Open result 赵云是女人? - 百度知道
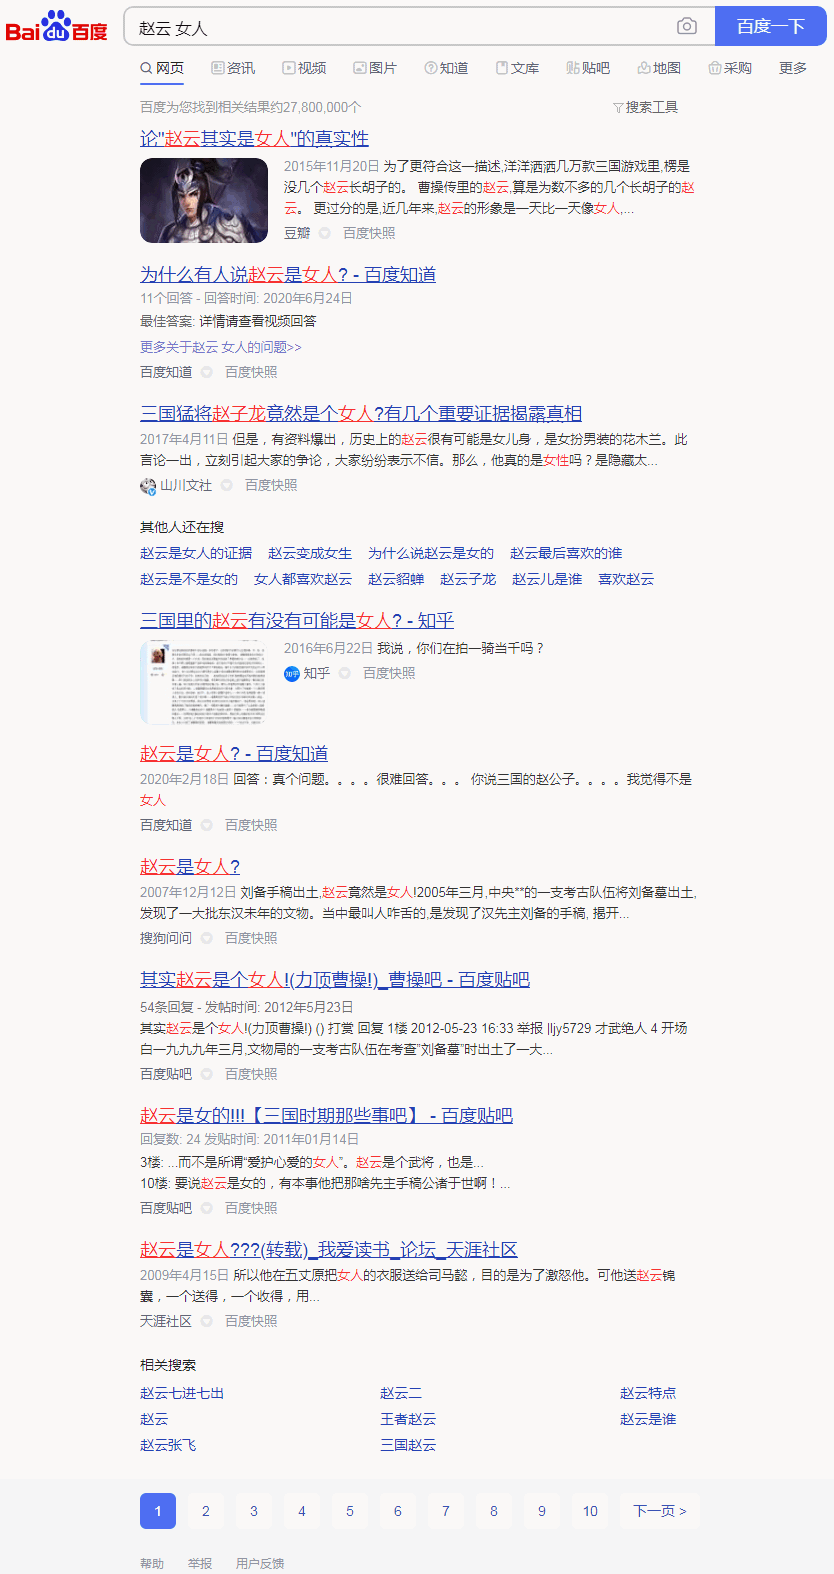The height and width of the screenshot is (1574, 834). [234, 753]
